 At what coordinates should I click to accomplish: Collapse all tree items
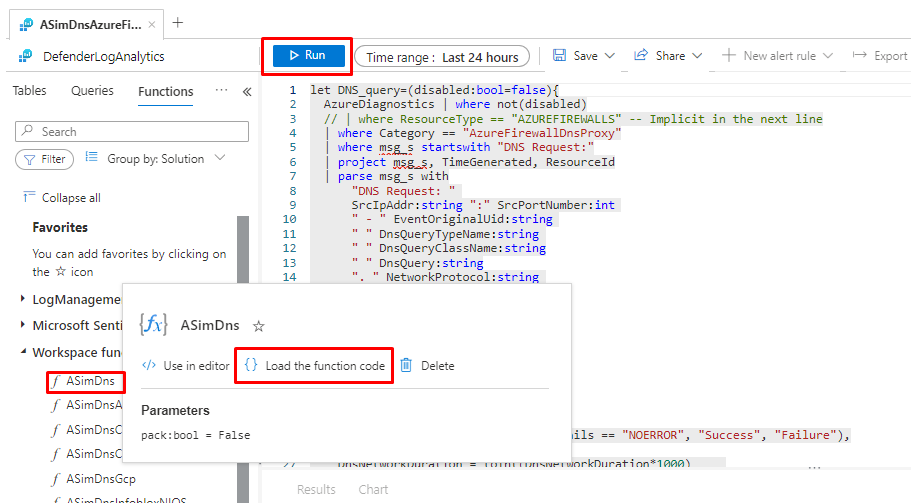62,198
